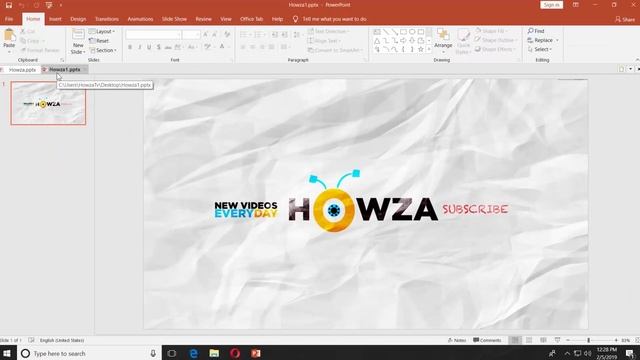Select the Format Painter tool
Viewport: 640px width, 360px height.
pos(40,50)
